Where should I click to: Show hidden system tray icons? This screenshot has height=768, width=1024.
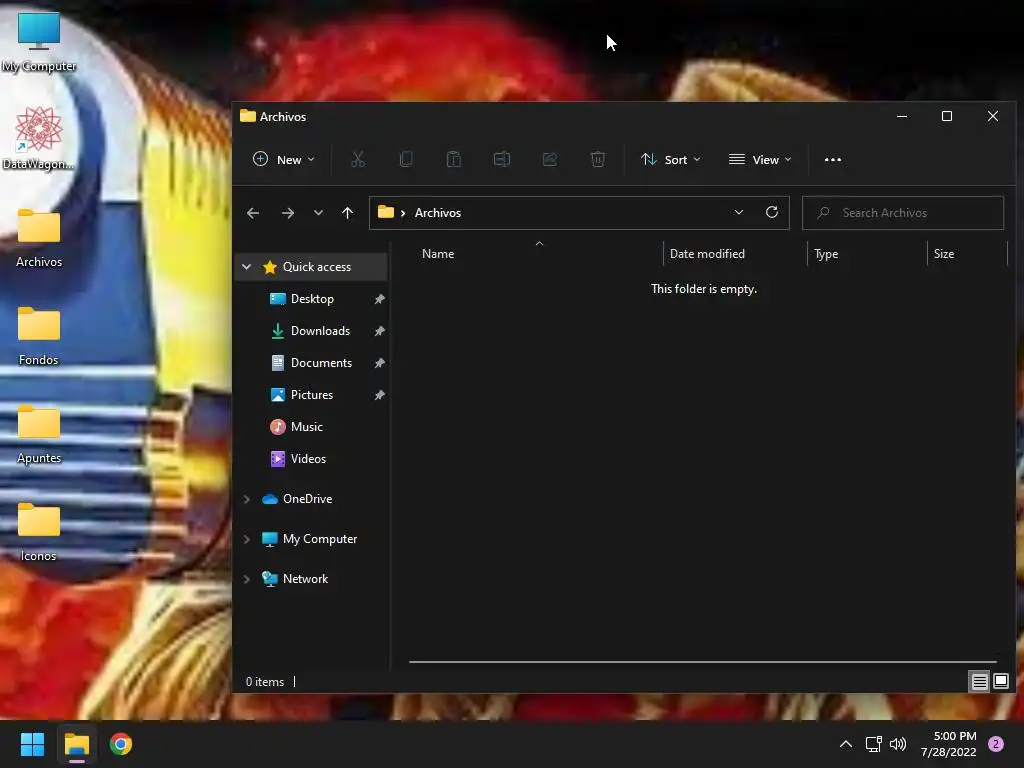846,744
